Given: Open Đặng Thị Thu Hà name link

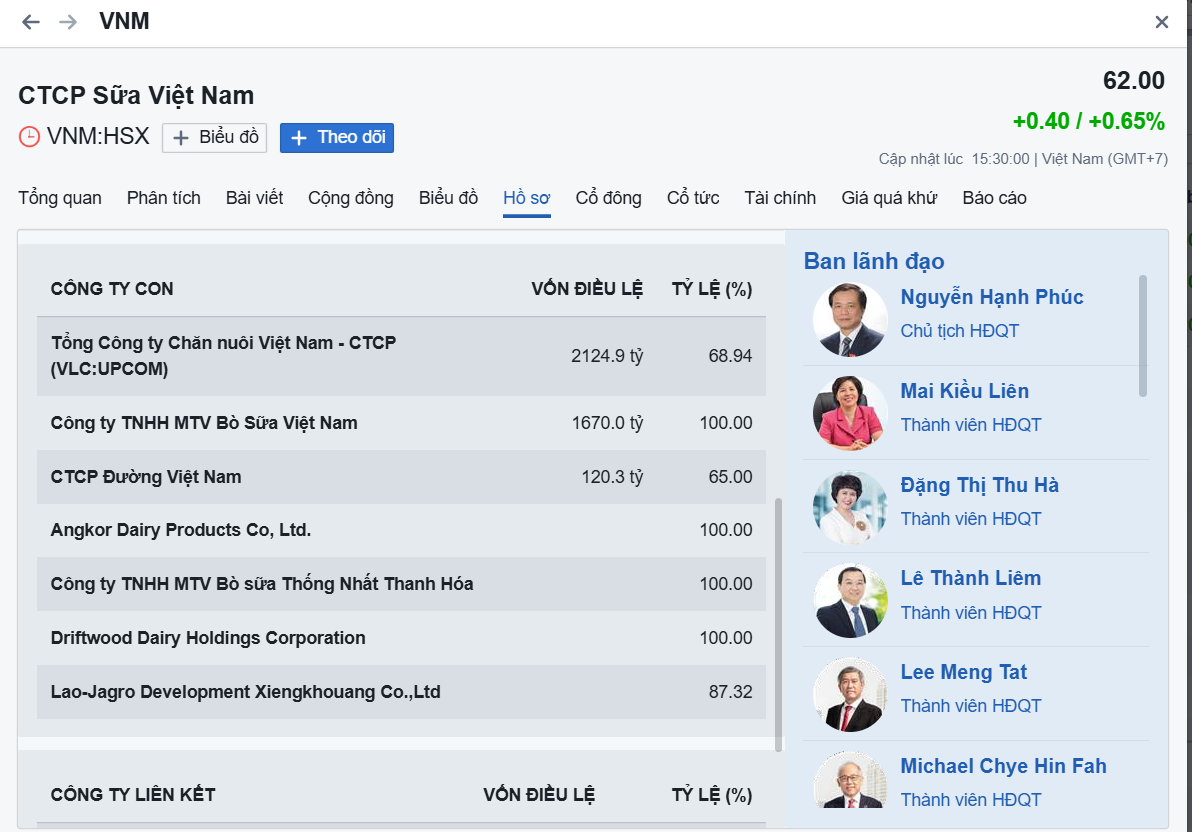Looking at the screenshot, I should [x=980, y=485].
